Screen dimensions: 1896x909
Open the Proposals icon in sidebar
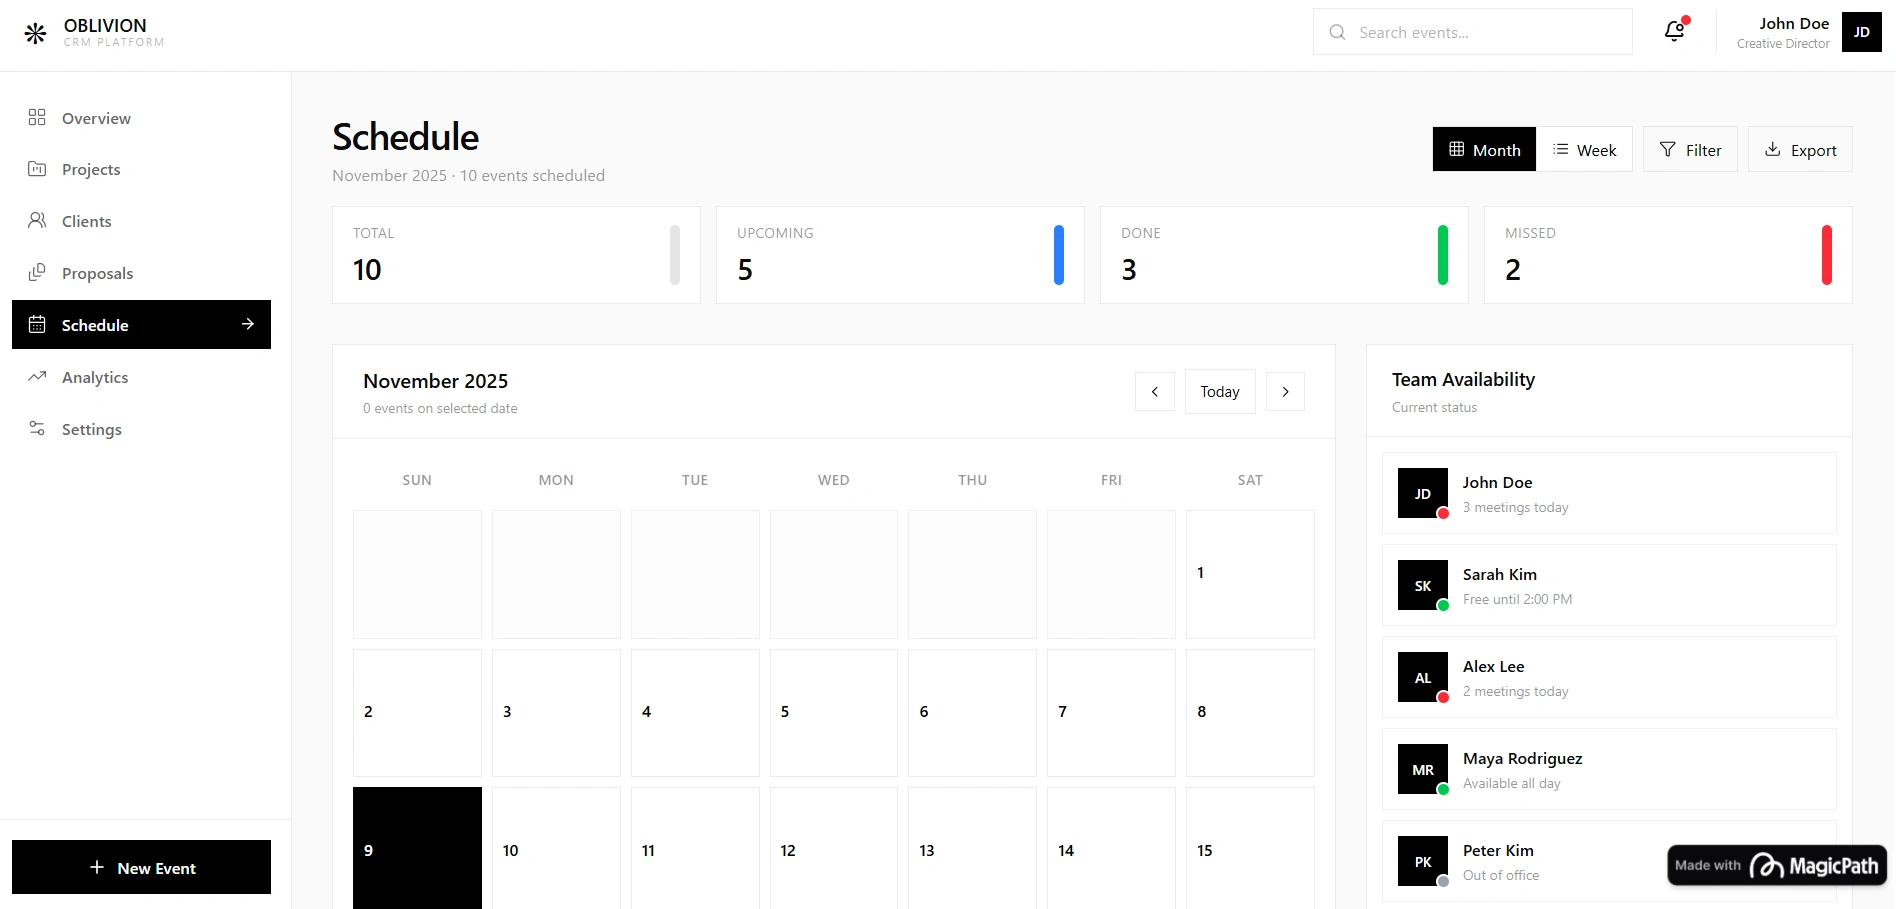37,273
